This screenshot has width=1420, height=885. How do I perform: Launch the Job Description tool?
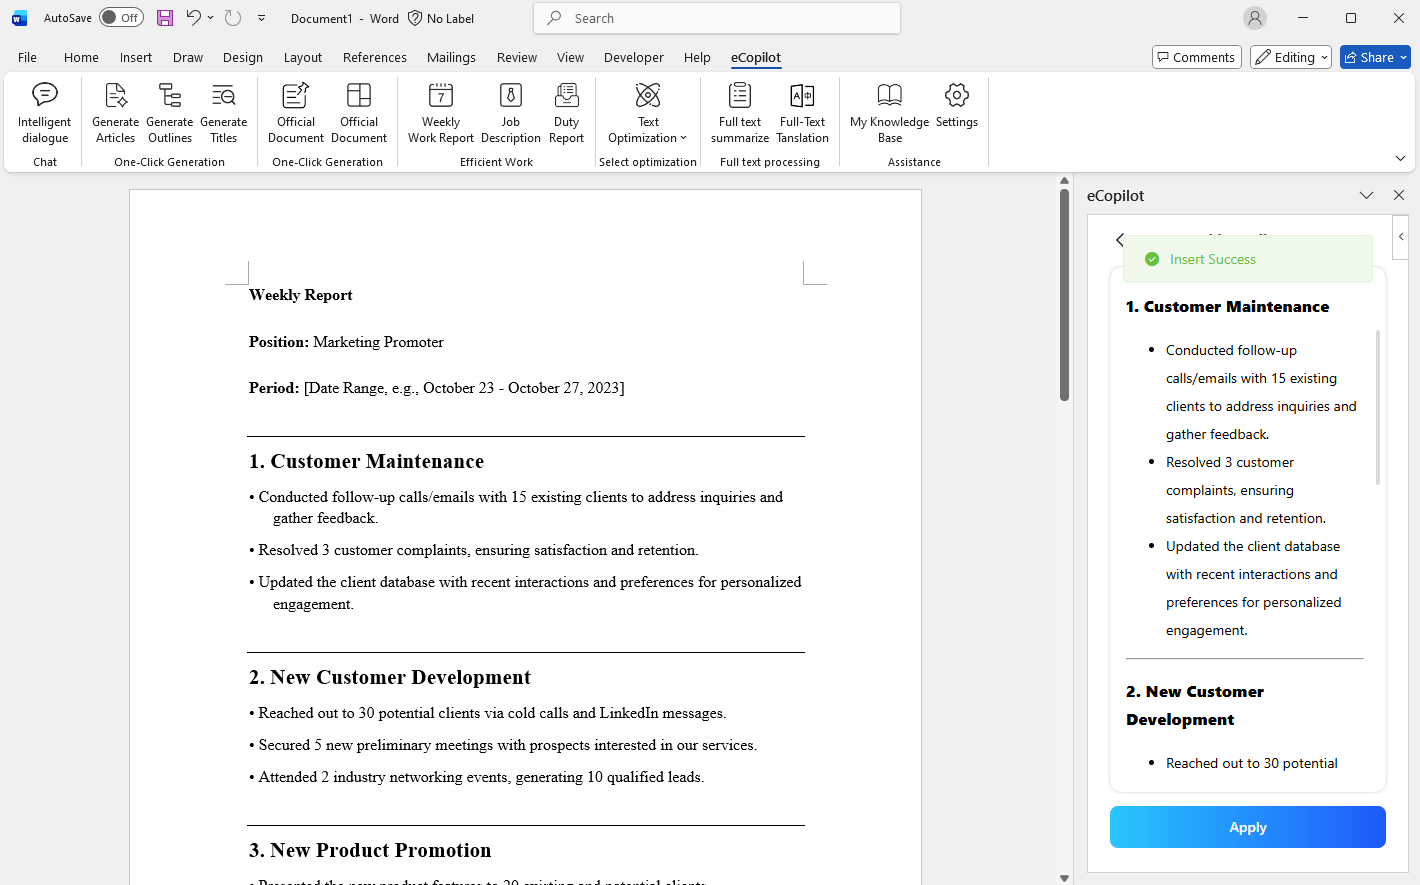coord(510,112)
